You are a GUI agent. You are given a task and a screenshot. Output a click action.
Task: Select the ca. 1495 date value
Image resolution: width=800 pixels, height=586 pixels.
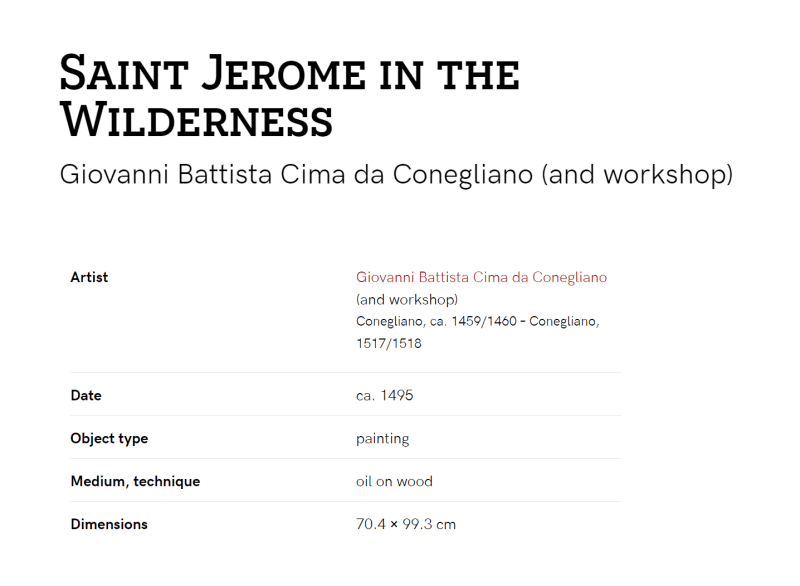coord(385,395)
